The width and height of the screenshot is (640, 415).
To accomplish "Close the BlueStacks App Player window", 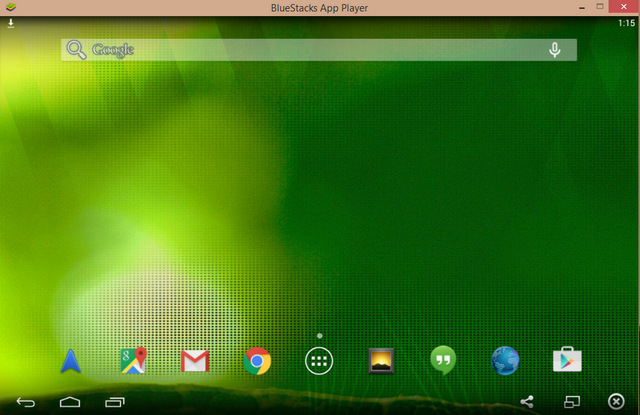I will coord(624,7).
